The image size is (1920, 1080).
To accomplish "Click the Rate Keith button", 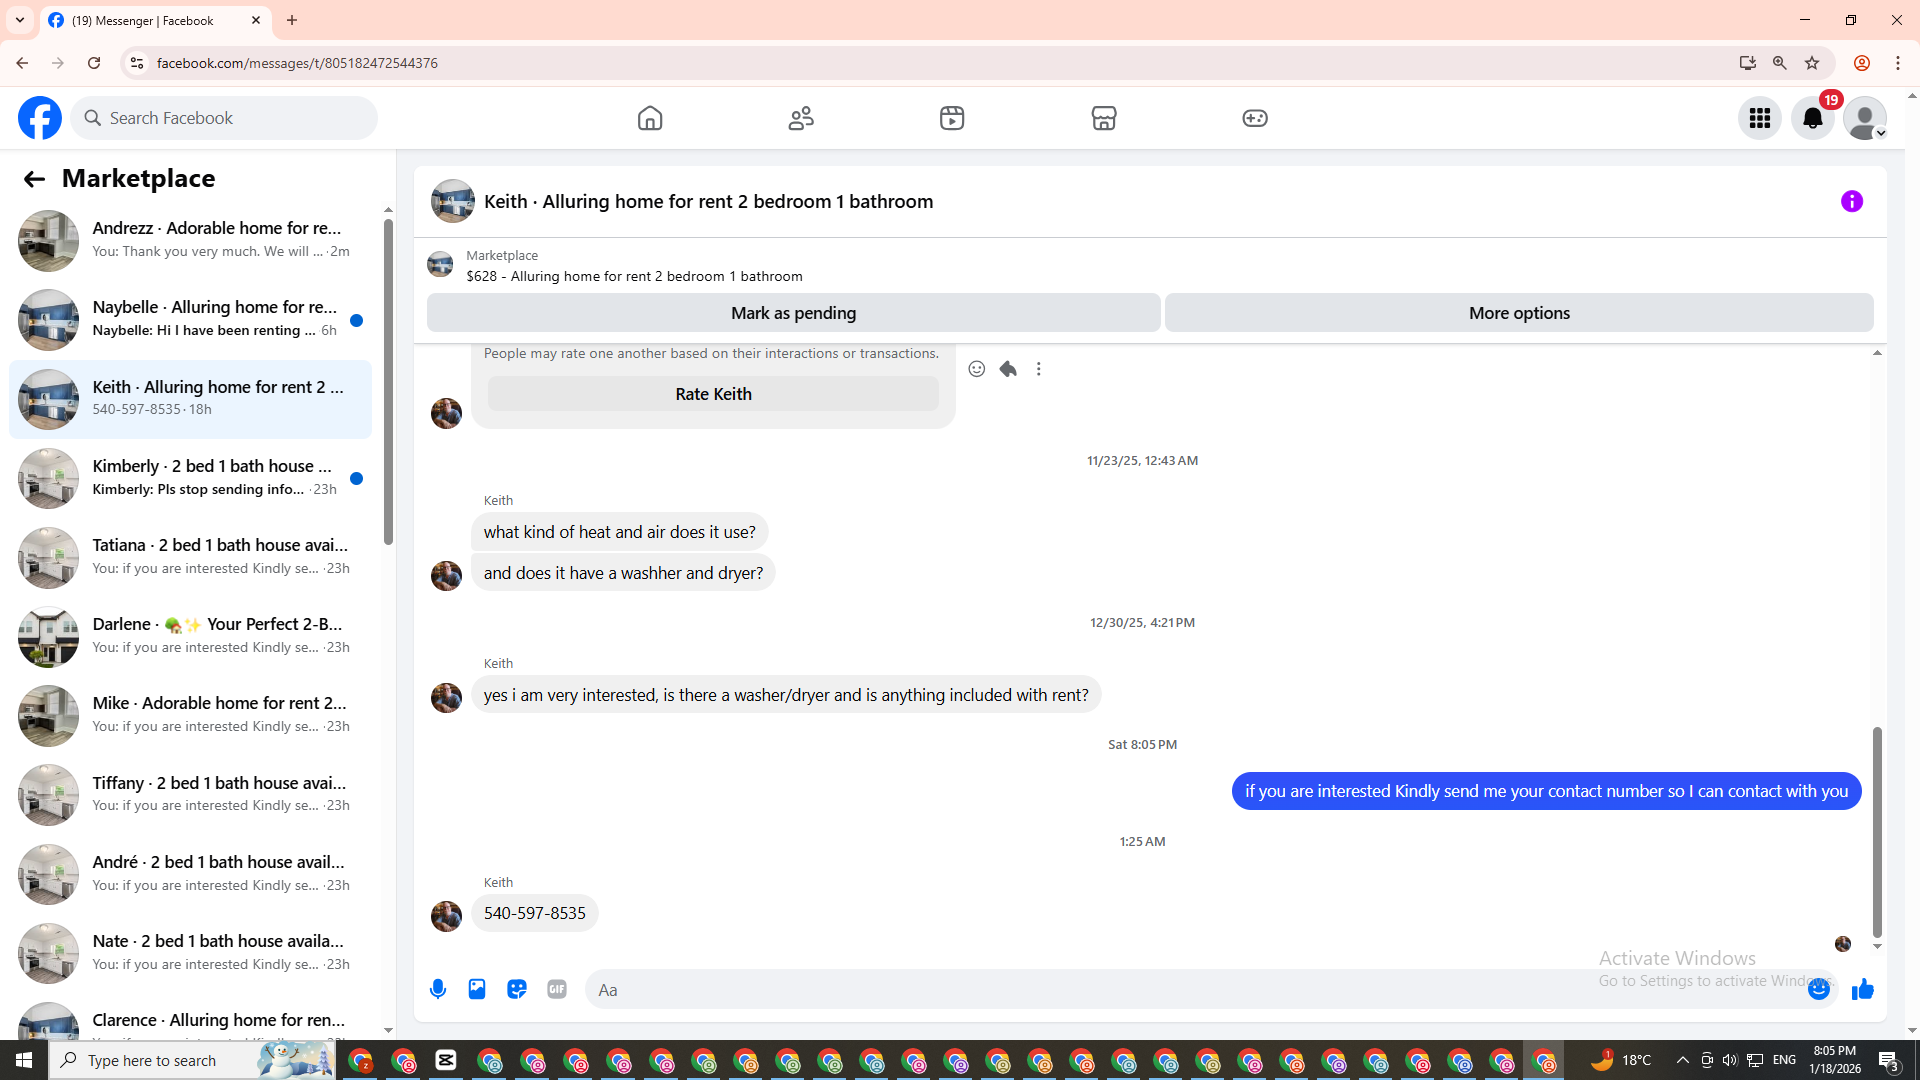I will pos(713,394).
